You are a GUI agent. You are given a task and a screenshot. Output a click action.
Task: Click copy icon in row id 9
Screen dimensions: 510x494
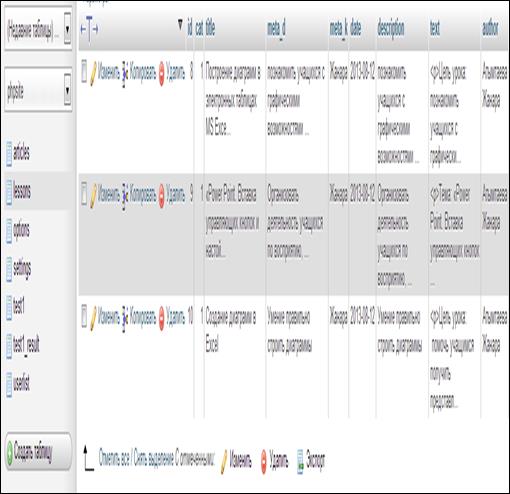tap(124, 196)
